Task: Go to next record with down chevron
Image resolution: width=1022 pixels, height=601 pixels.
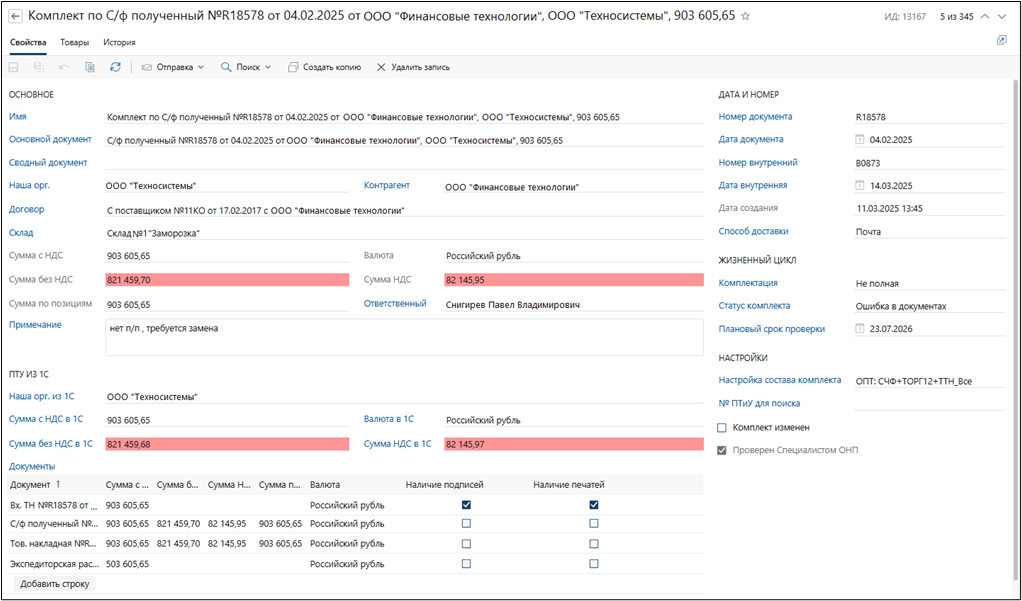Action: (1004, 17)
